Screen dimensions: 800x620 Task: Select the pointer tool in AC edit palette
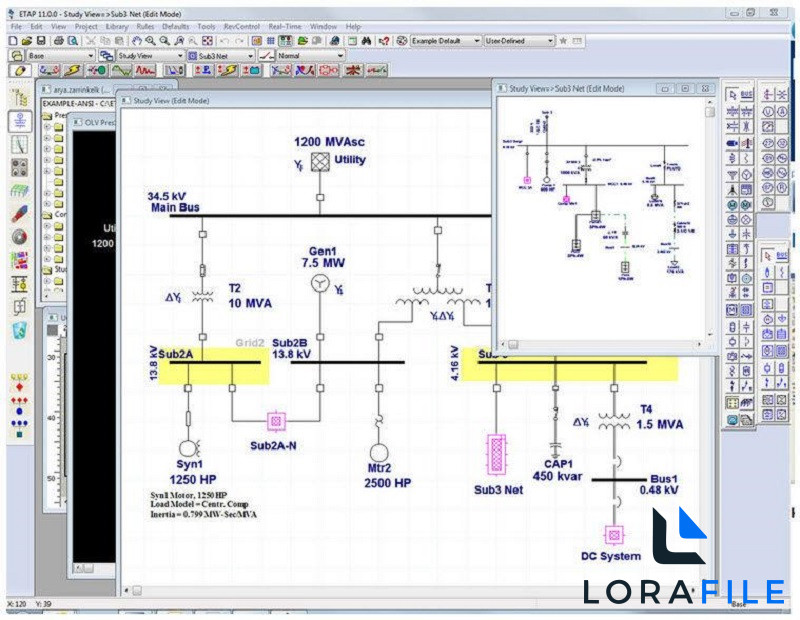point(733,95)
